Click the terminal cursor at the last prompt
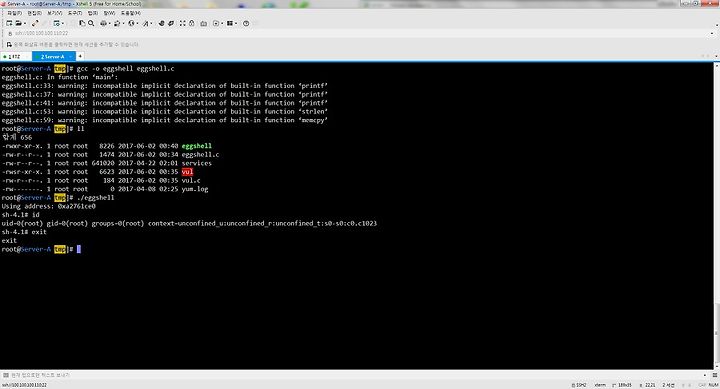This screenshot has width=720, height=389. point(79,249)
